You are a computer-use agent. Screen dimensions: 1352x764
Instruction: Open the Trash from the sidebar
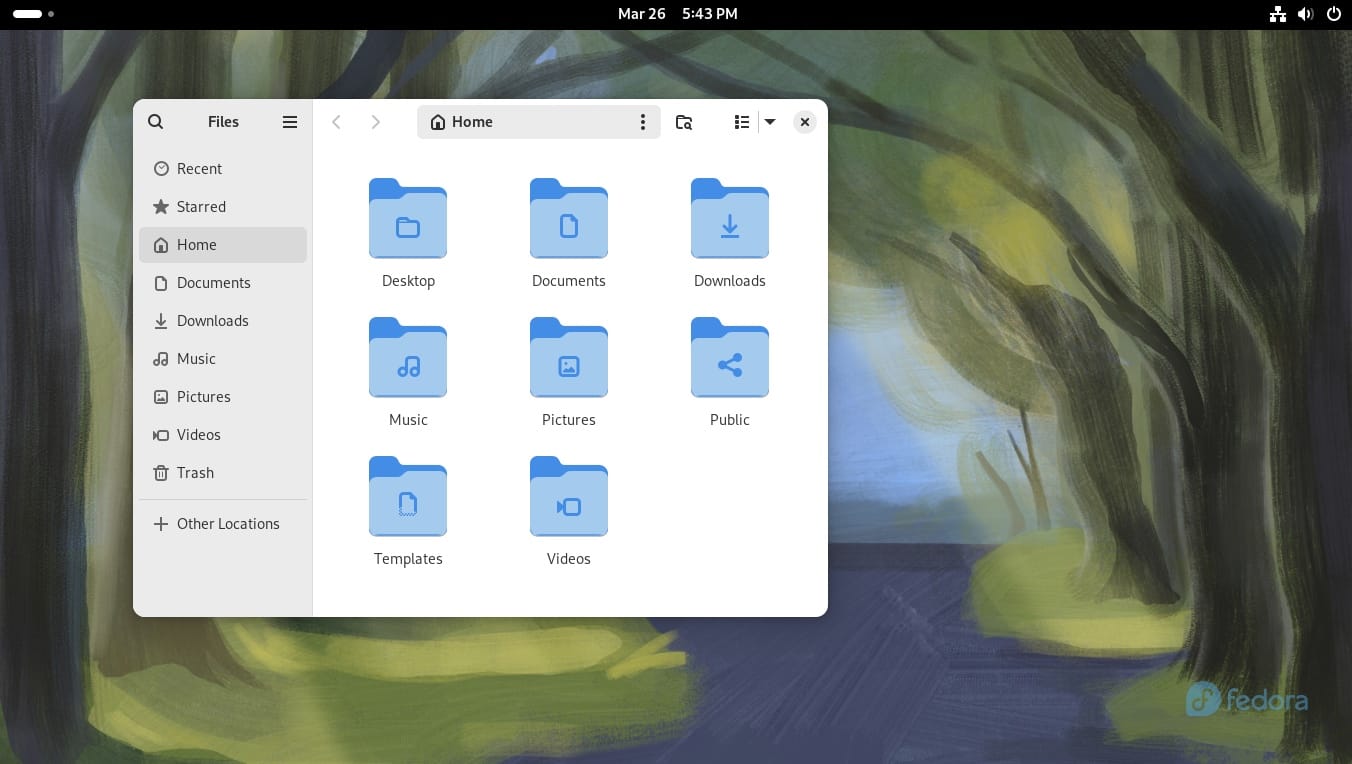[x=195, y=472]
